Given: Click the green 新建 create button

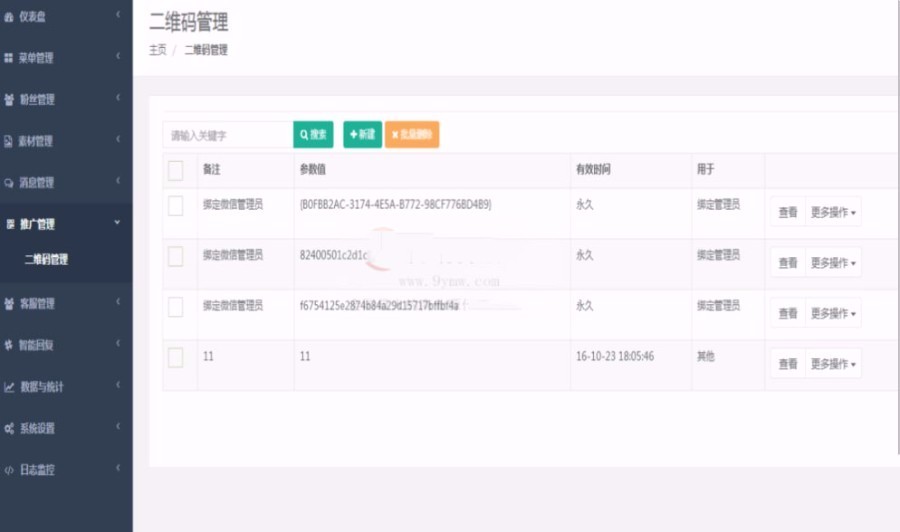Looking at the screenshot, I should point(363,134).
